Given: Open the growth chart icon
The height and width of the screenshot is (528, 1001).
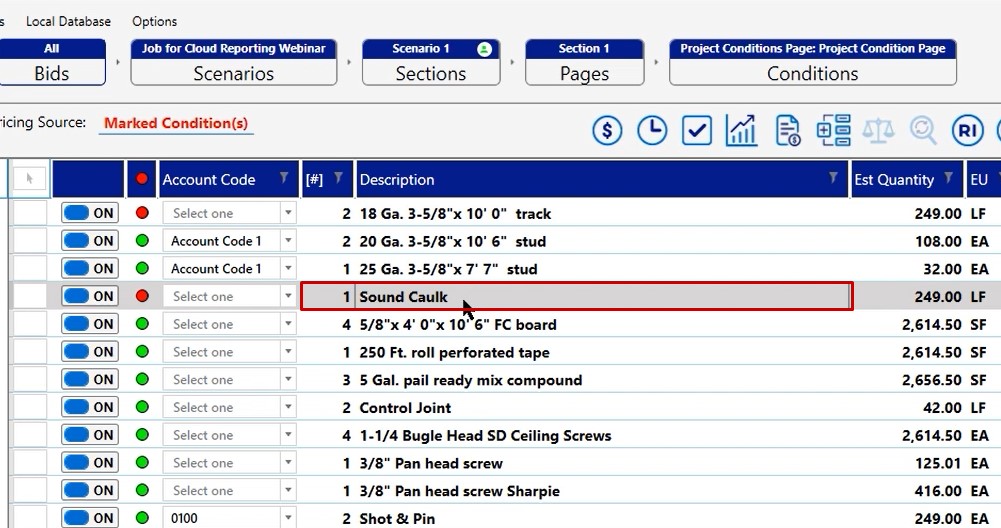Looking at the screenshot, I should click(742, 130).
